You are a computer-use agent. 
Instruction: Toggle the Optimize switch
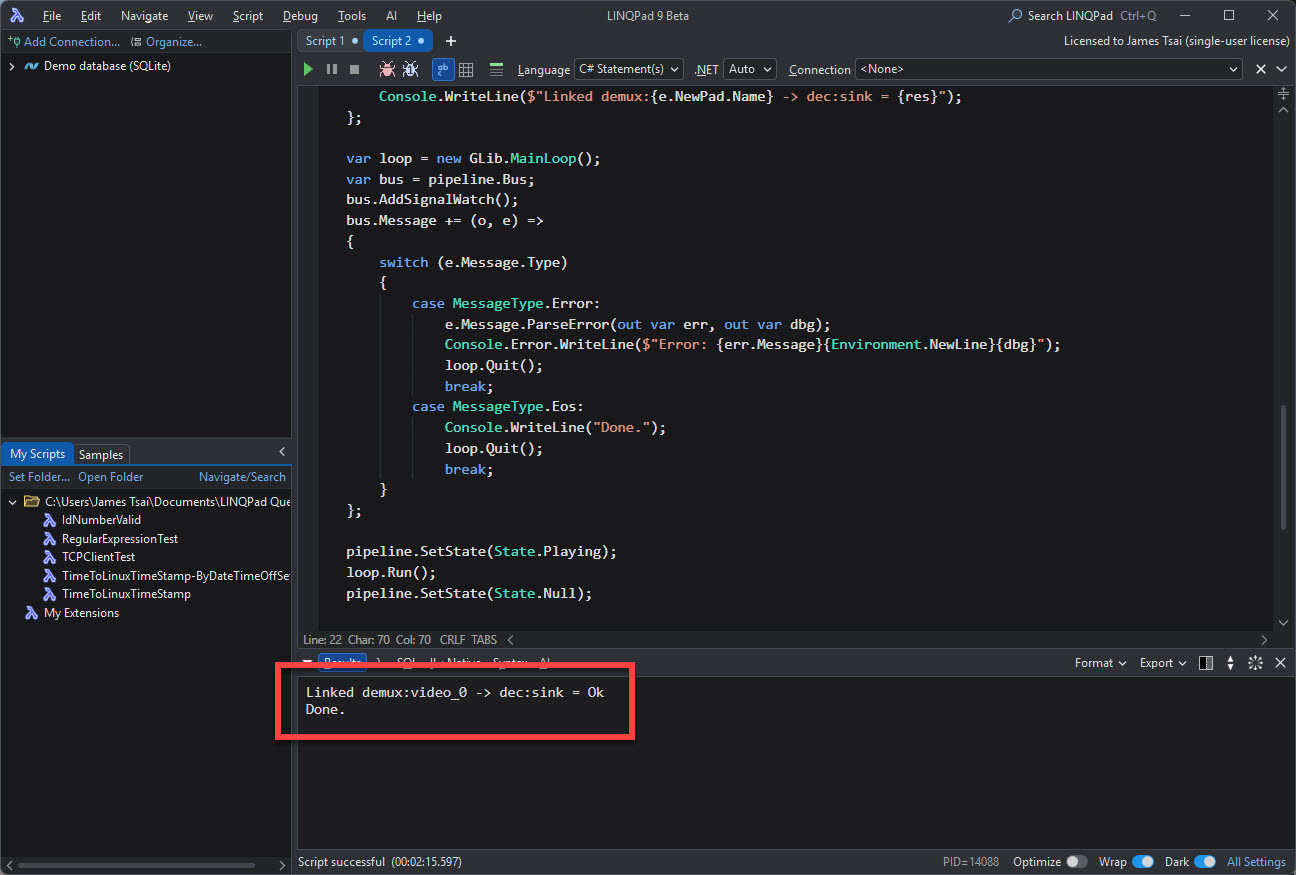[1076, 862]
